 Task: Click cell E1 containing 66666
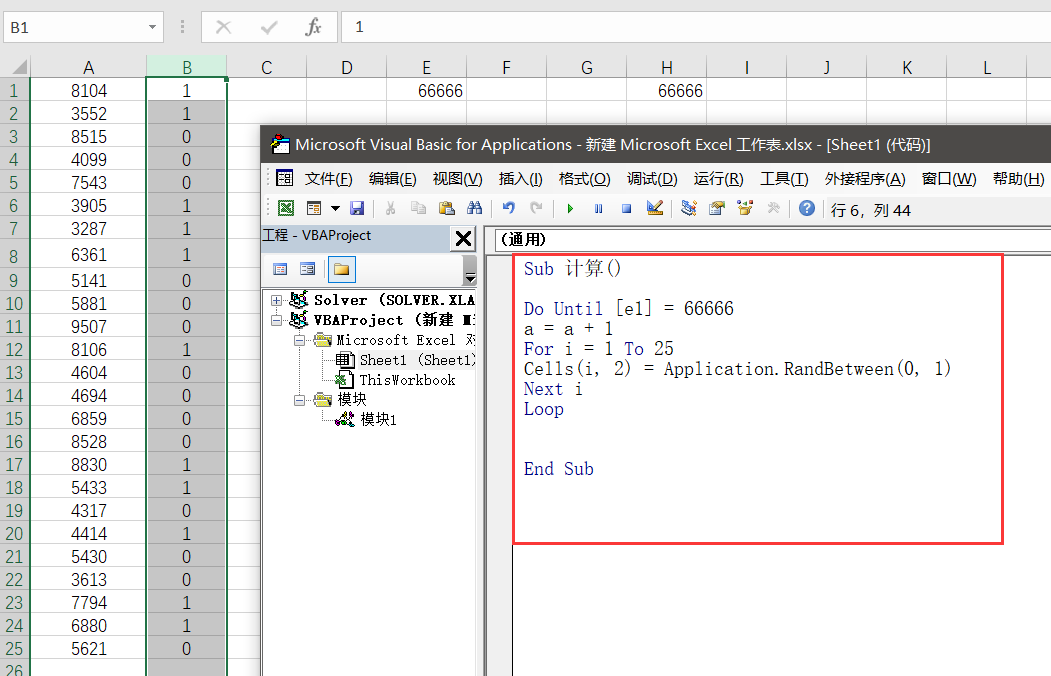pyautogui.click(x=426, y=91)
